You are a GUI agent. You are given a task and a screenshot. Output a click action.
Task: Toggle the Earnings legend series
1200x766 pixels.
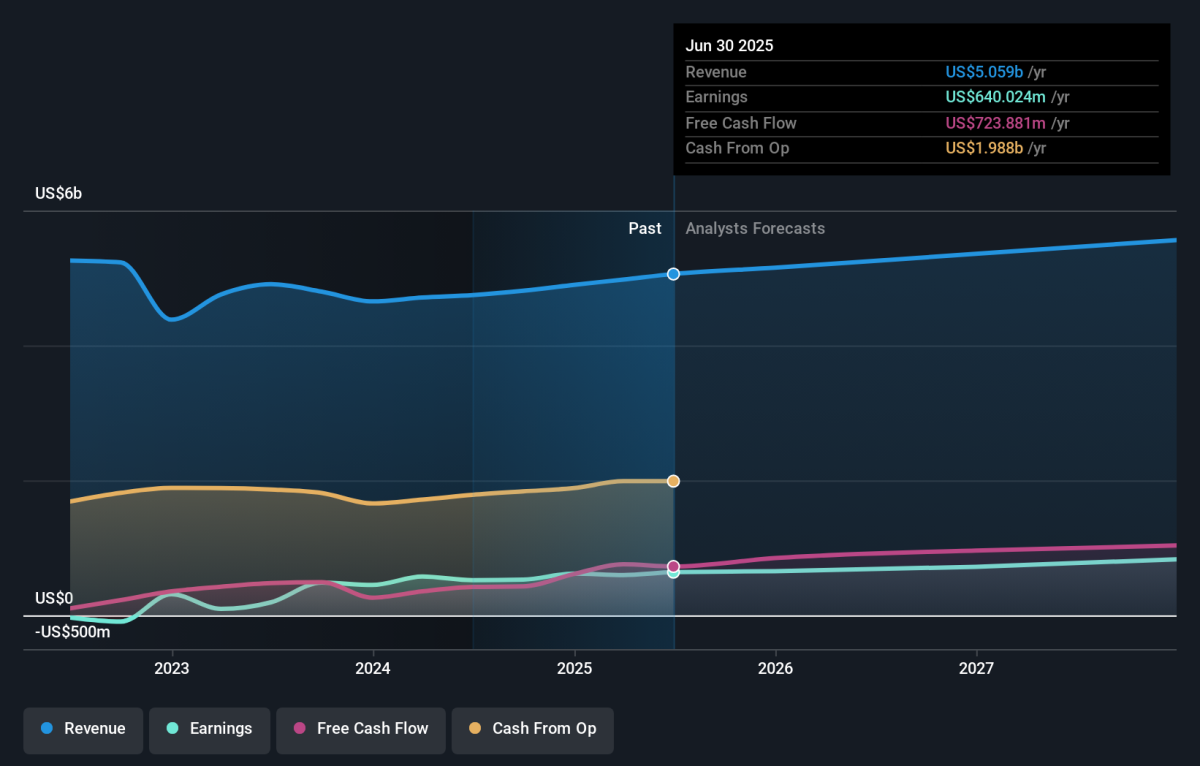tap(209, 729)
